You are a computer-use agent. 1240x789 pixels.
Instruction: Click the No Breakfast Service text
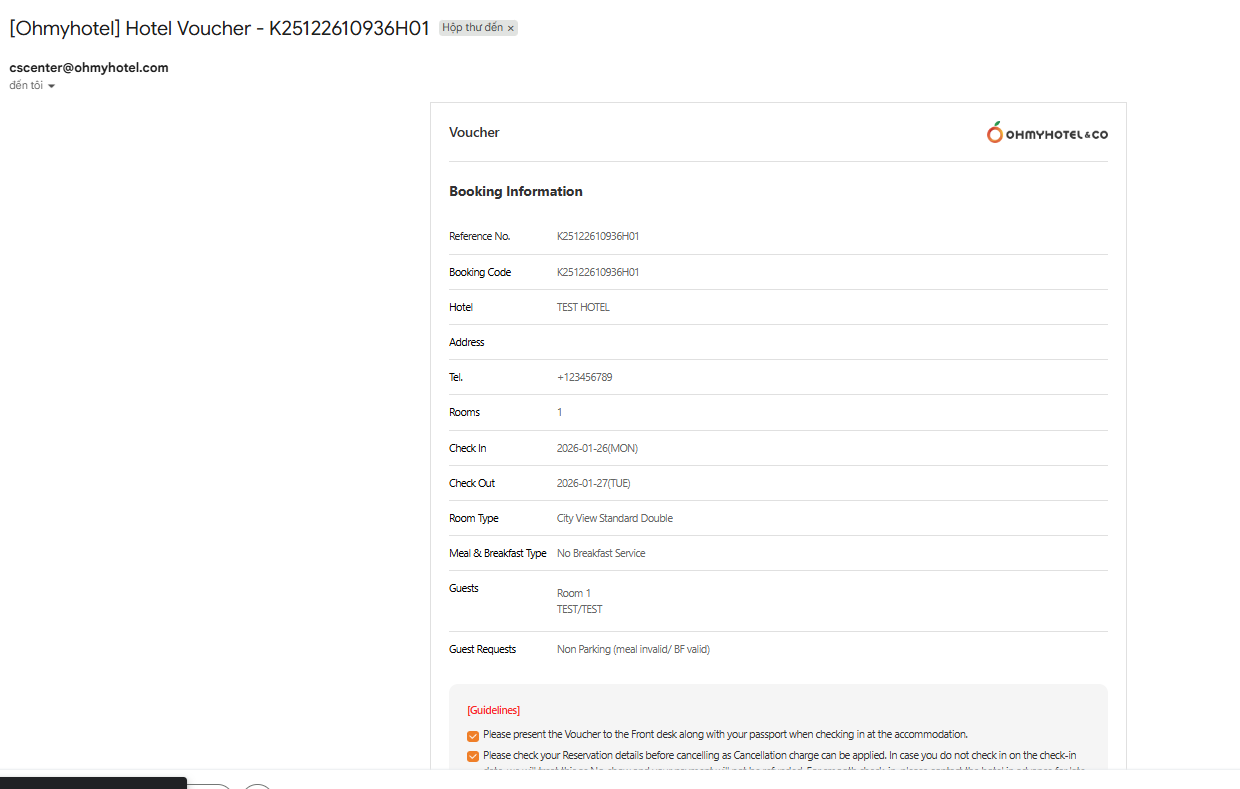(x=600, y=553)
